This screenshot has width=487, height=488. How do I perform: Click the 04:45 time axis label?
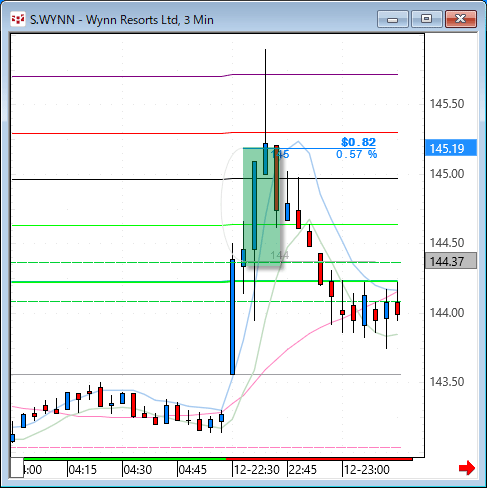click(x=193, y=470)
